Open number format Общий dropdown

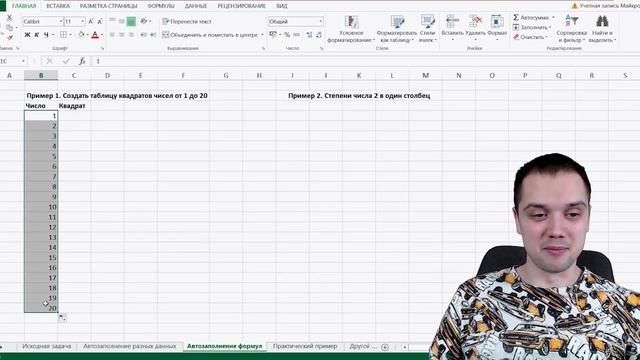click(x=320, y=21)
